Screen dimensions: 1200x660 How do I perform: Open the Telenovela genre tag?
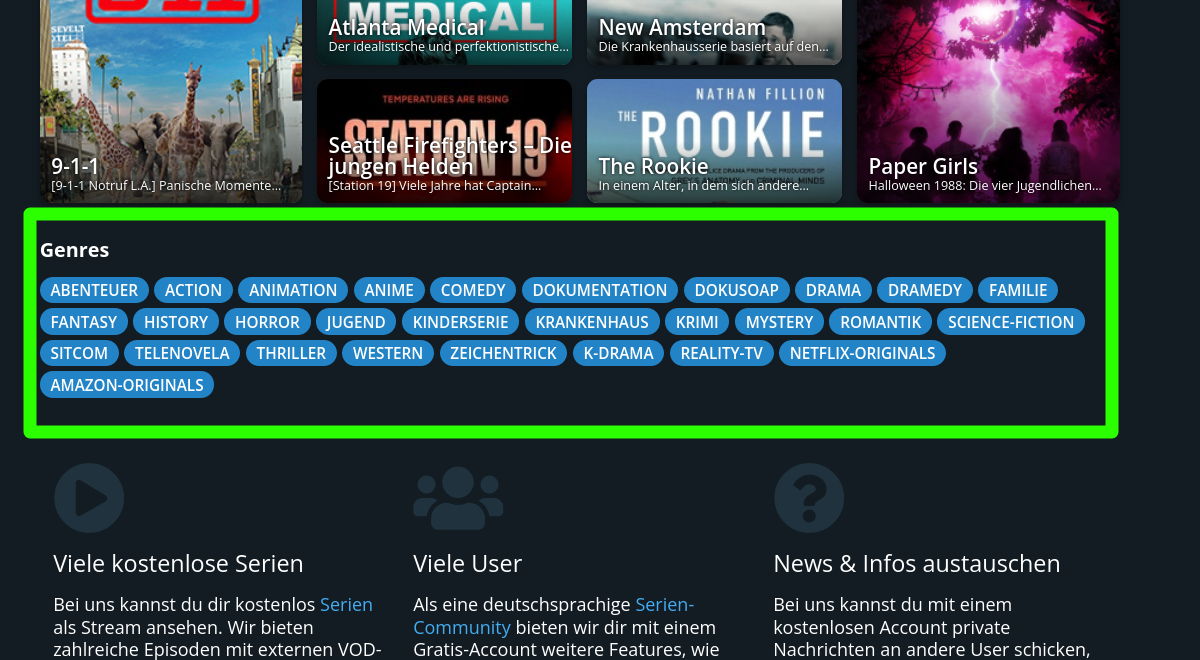[182, 353]
